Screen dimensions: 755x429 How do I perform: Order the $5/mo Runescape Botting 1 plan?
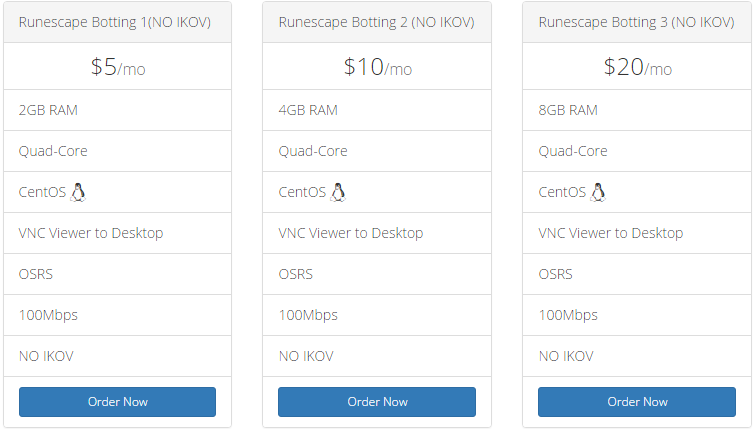117,402
